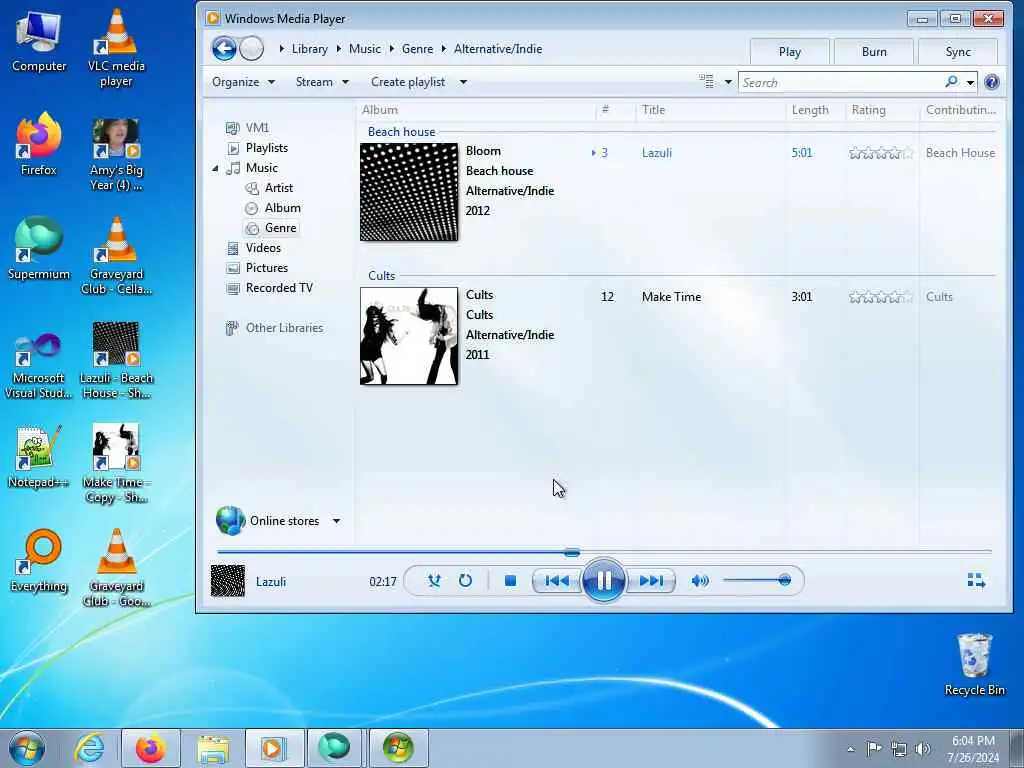Click Alternative/Indie in the breadcrumb
Image resolution: width=1024 pixels, height=768 pixels.
[498, 49]
